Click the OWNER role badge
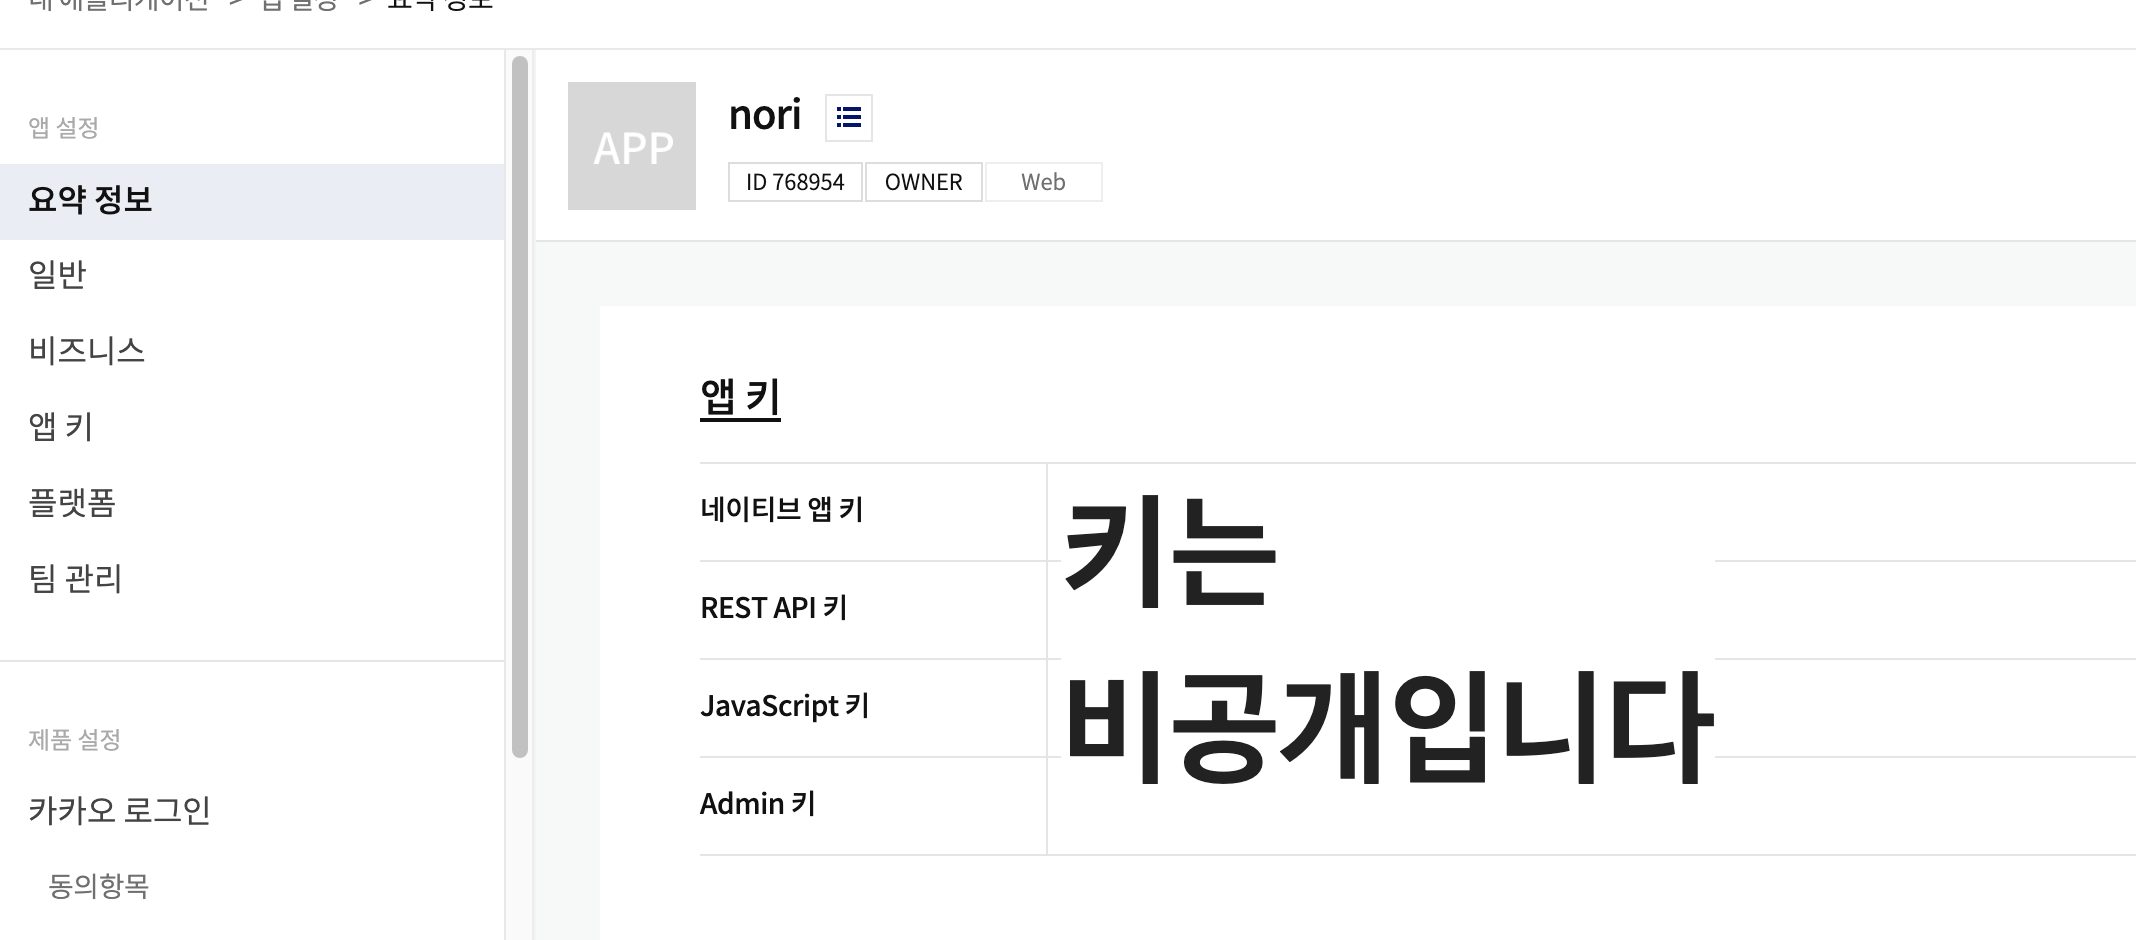The image size is (2136, 940). pos(923,182)
